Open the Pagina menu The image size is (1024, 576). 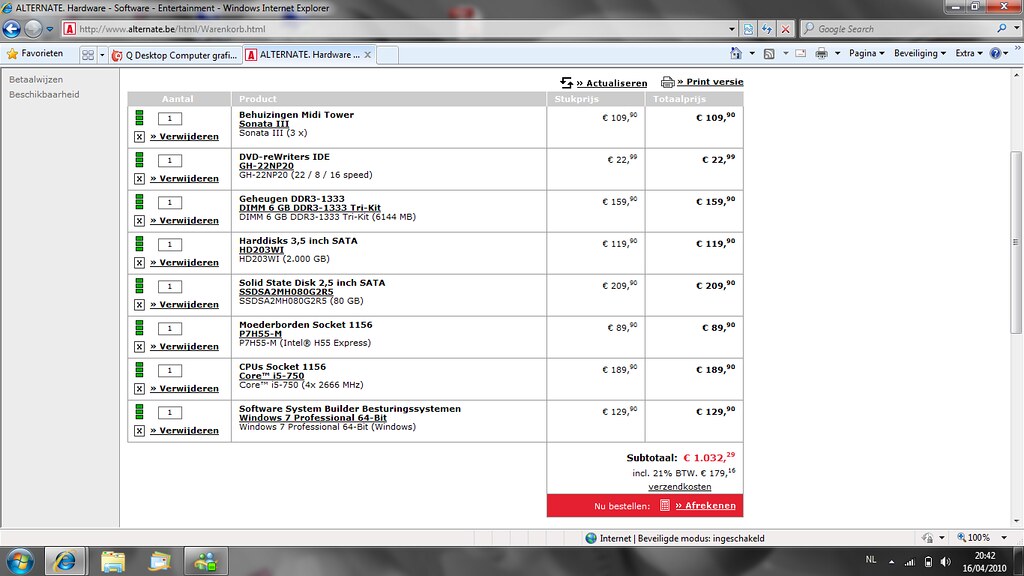[867, 54]
